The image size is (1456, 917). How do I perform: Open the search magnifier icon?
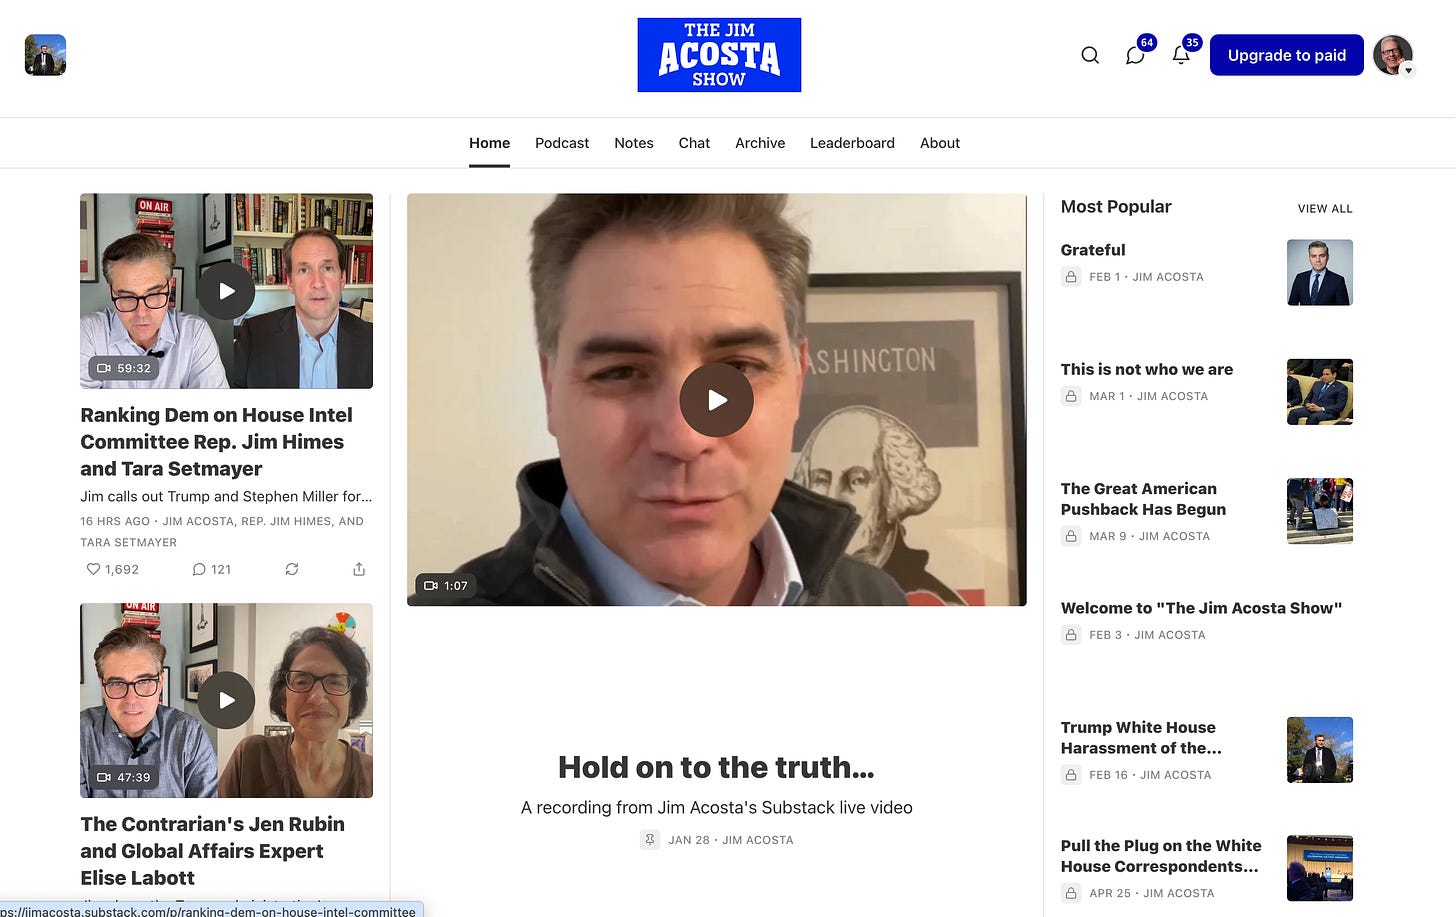click(x=1090, y=55)
